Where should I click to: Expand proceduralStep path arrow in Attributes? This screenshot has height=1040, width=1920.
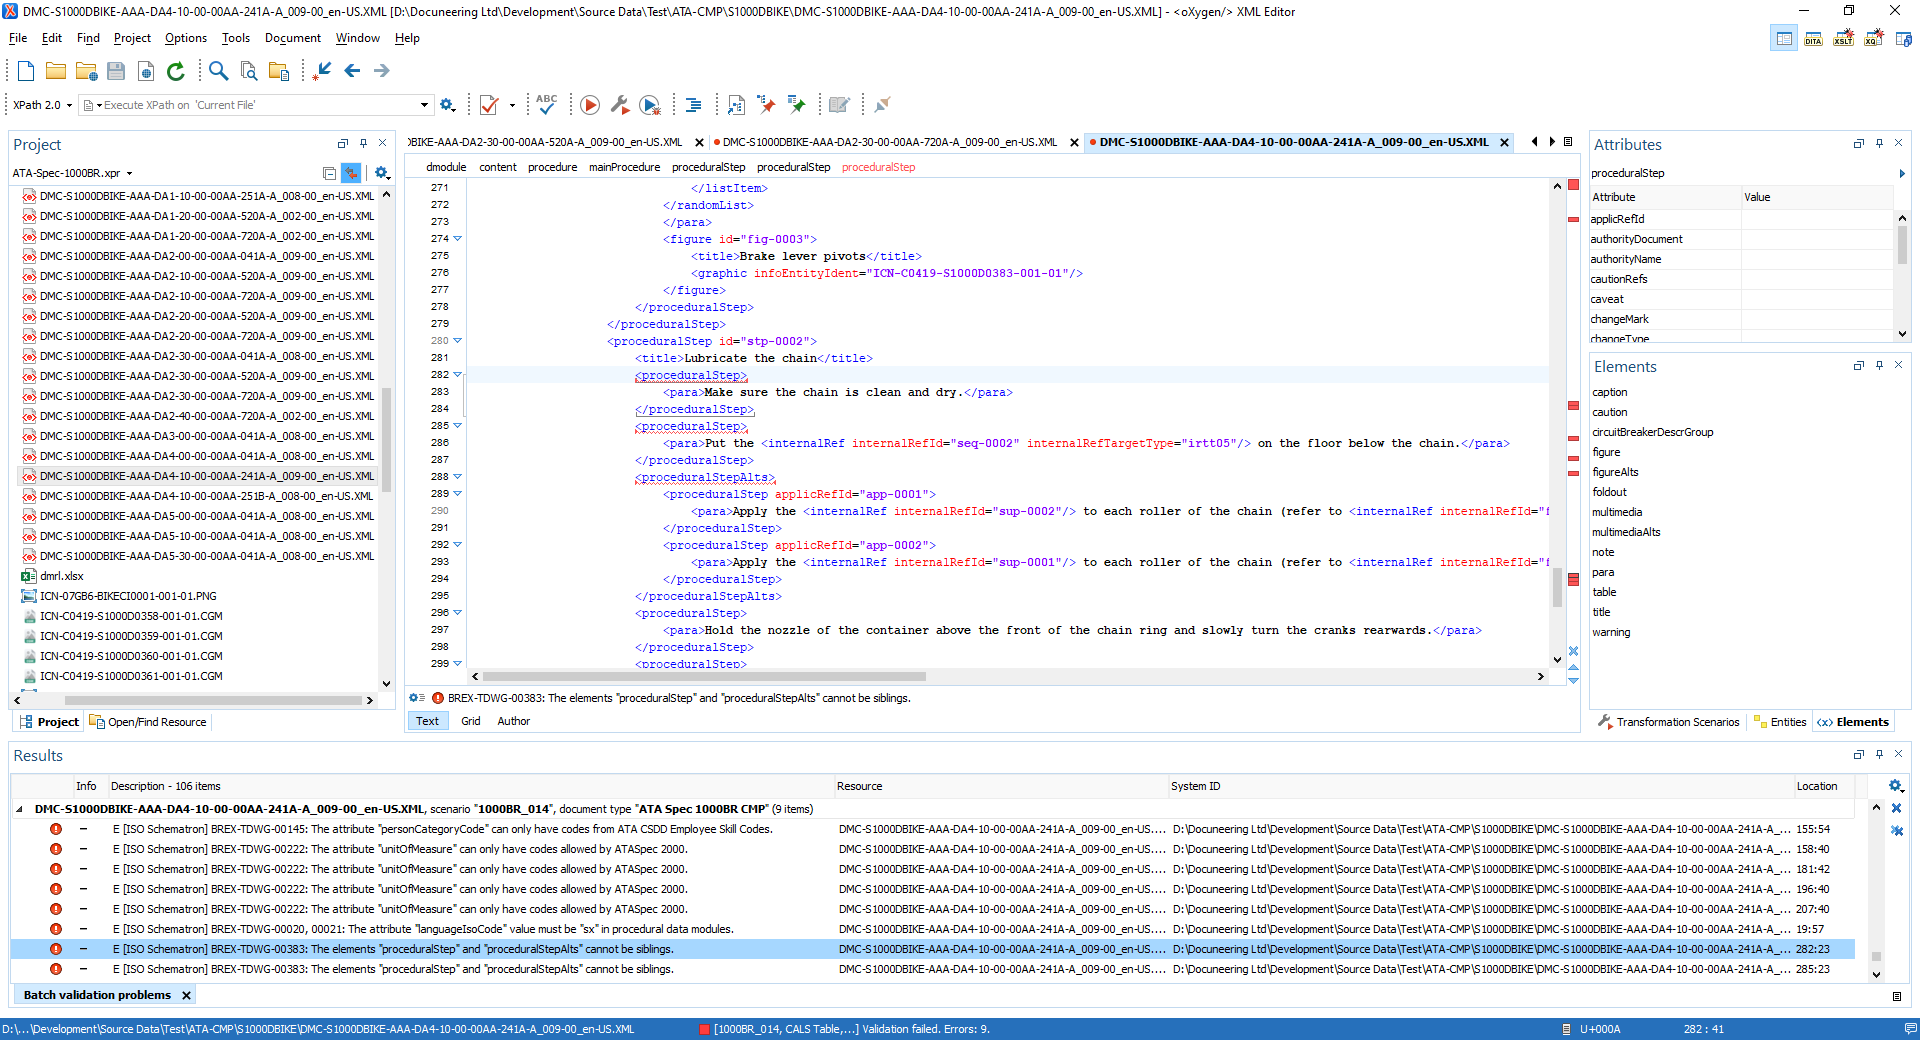coord(1901,174)
